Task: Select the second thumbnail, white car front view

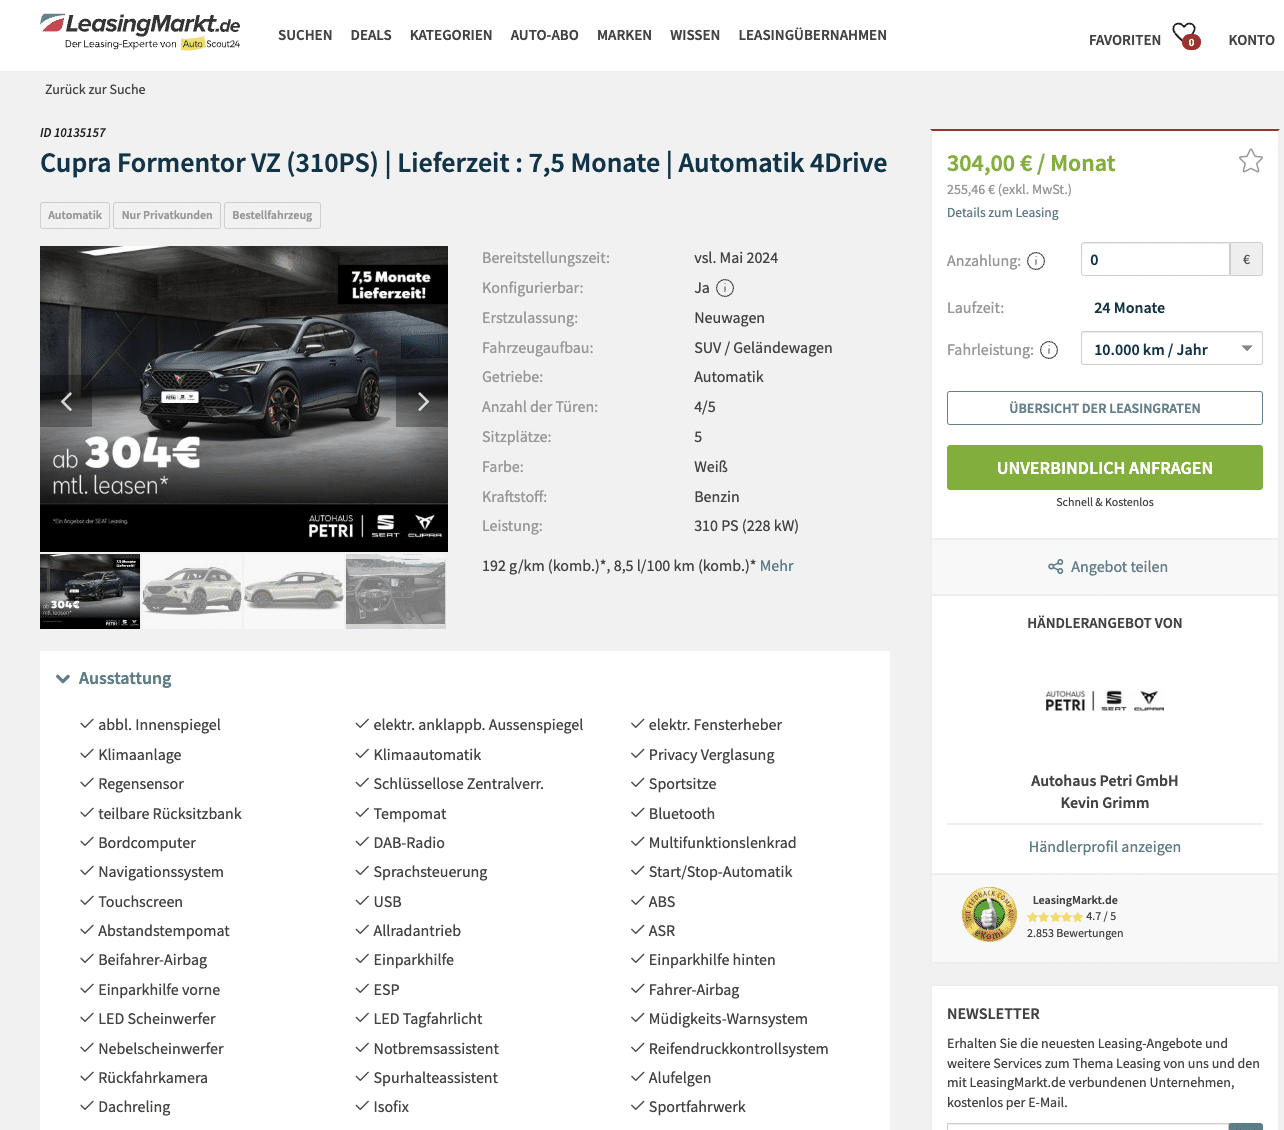Action: (x=192, y=592)
